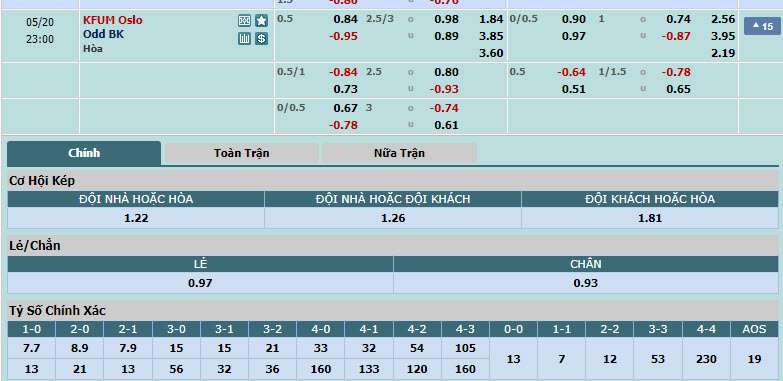Choose first-half away win odds 3.95
Screen dimensions: 783x381
coord(723,36)
